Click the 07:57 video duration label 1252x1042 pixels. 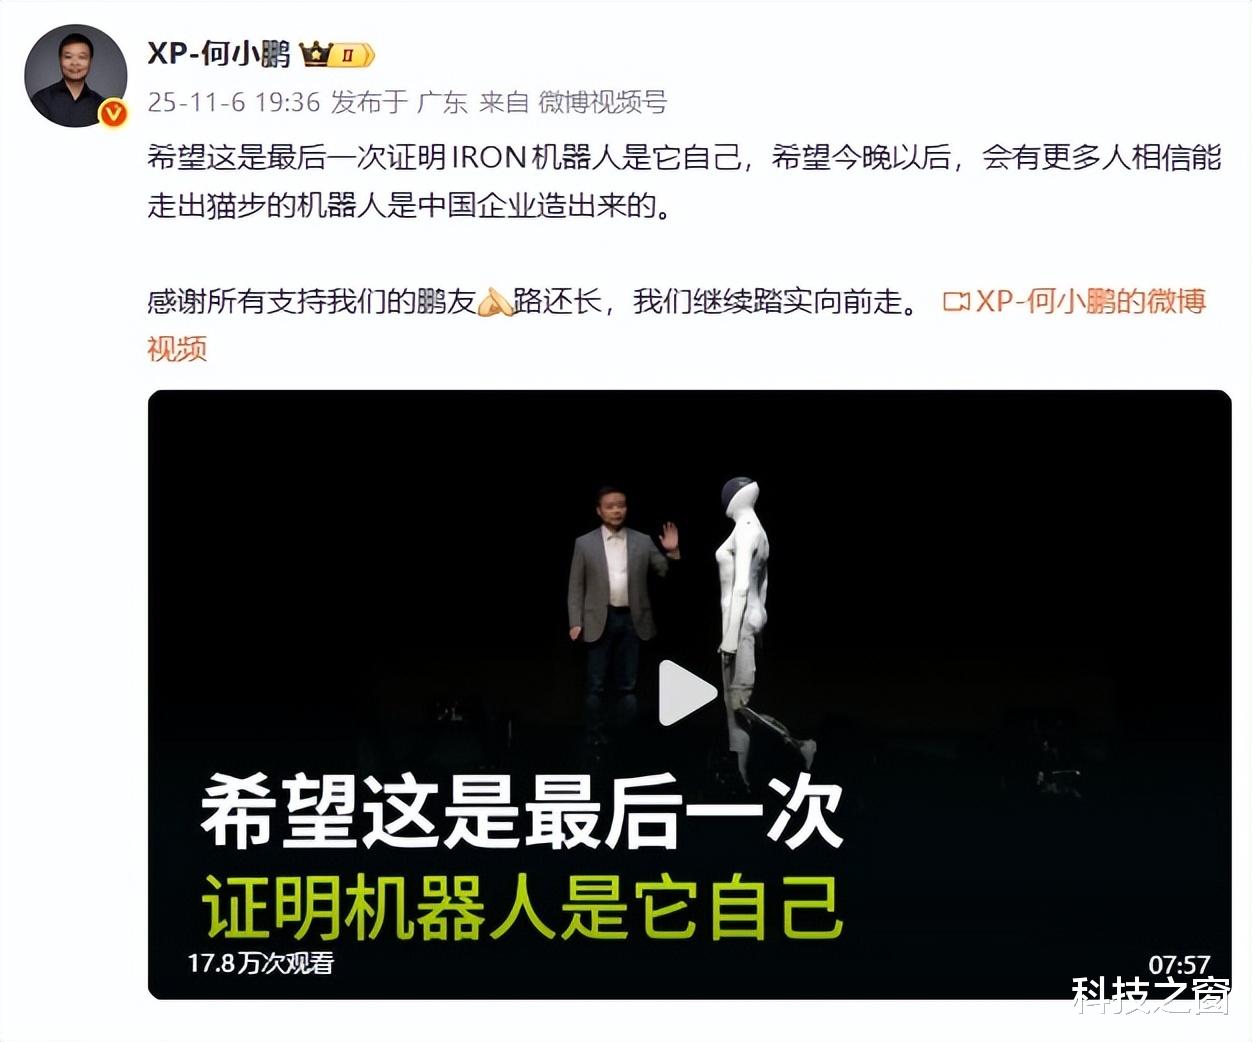click(1179, 964)
